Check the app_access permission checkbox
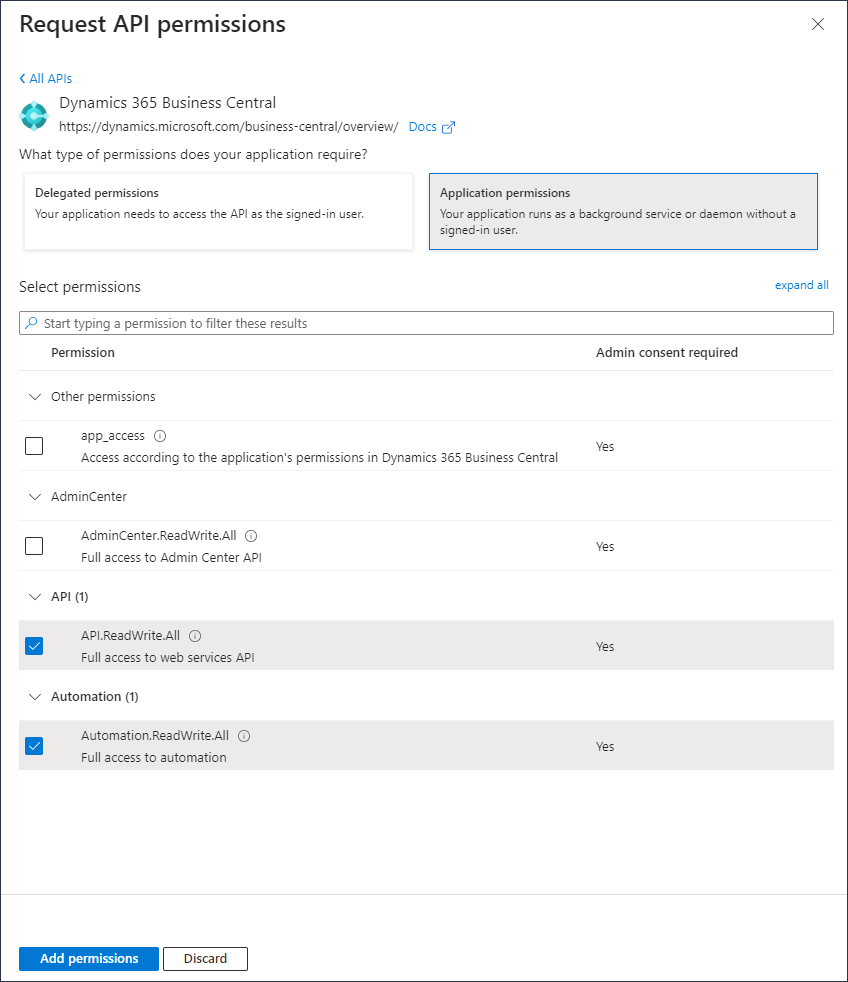Image resolution: width=848 pixels, height=982 pixels. pos(34,446)
